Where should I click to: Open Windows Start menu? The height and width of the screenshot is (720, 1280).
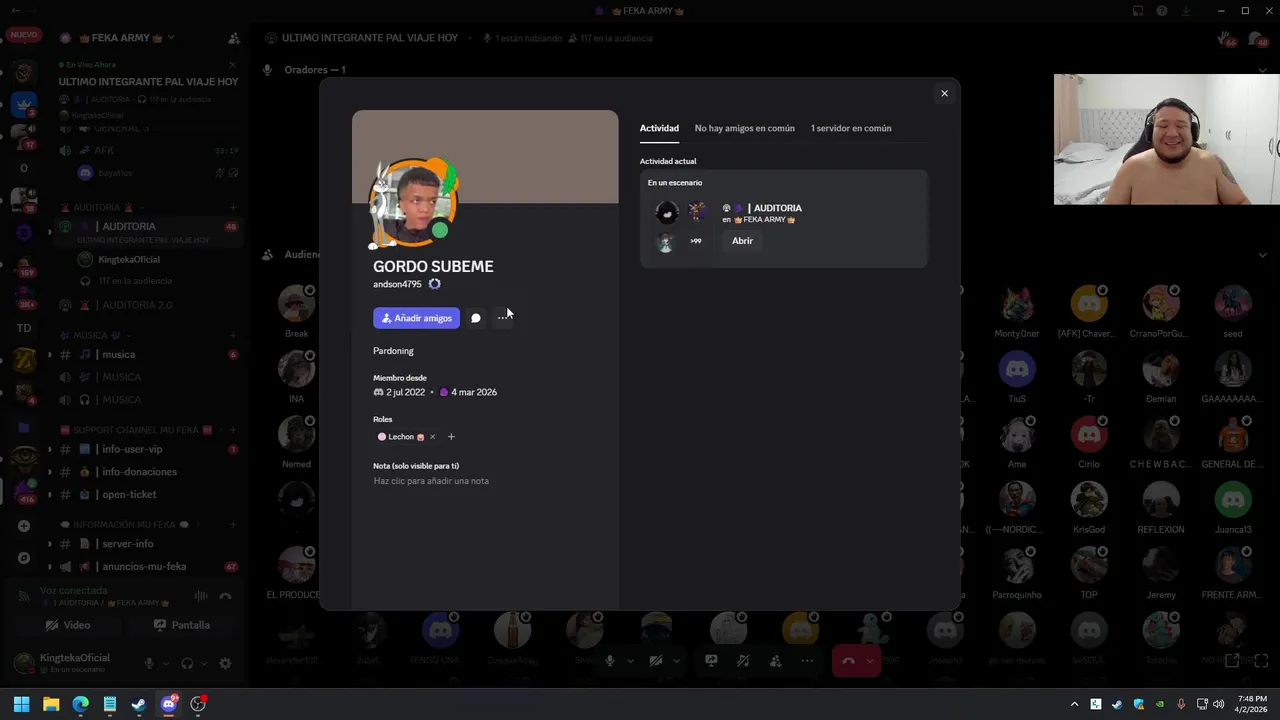pyautogui.click(x=22, y=704)
